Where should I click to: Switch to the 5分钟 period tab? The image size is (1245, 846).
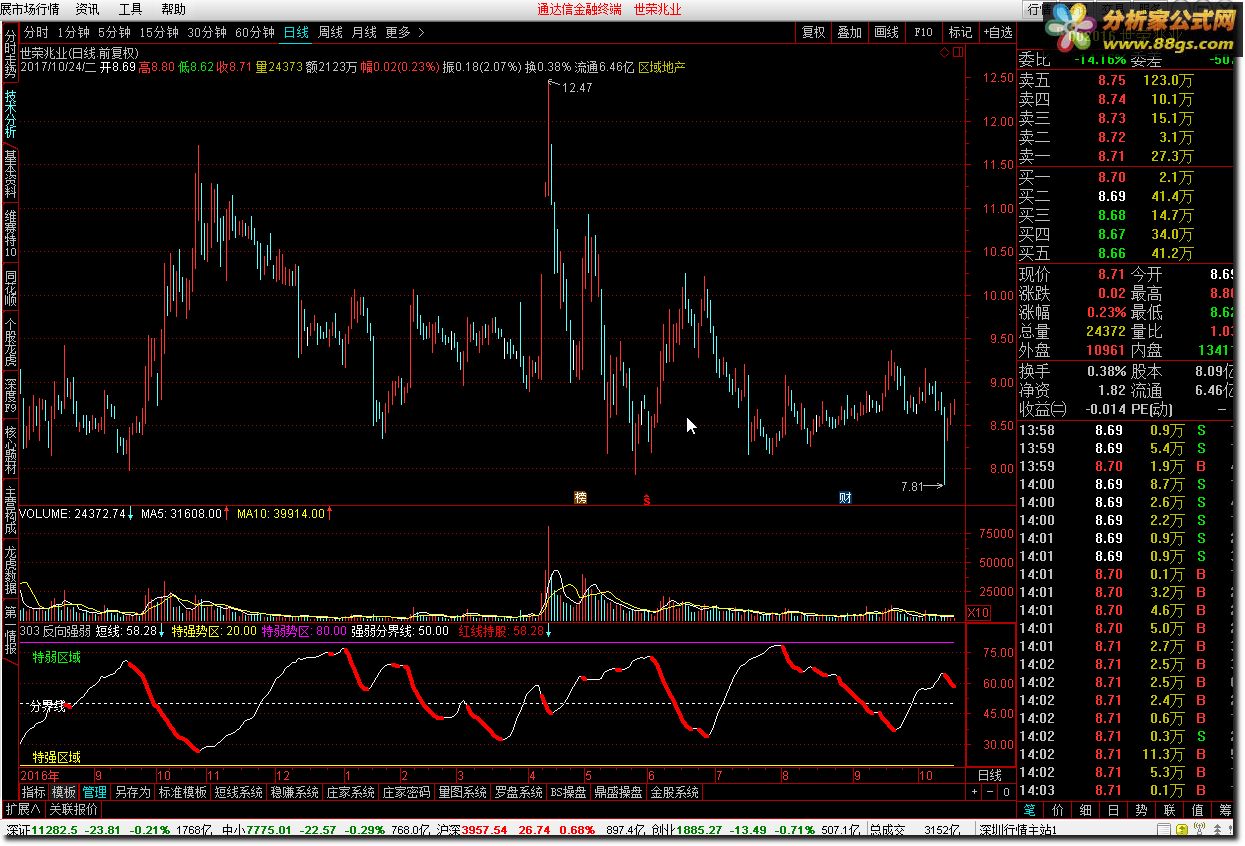tap(114, 32)
